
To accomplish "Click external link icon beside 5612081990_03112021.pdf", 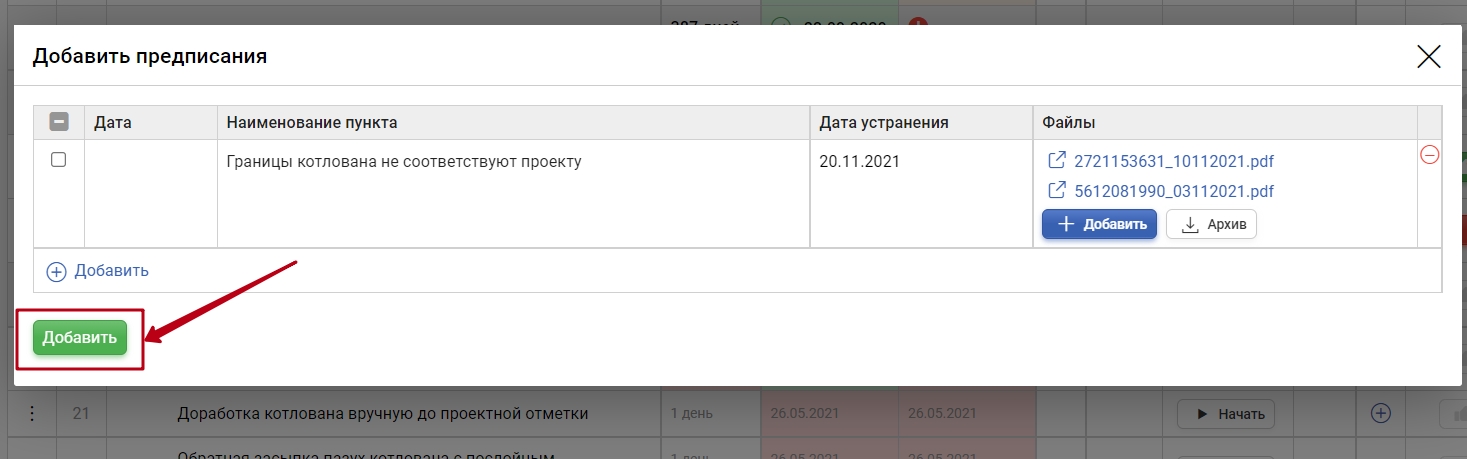I will (x=1056, y=191).
